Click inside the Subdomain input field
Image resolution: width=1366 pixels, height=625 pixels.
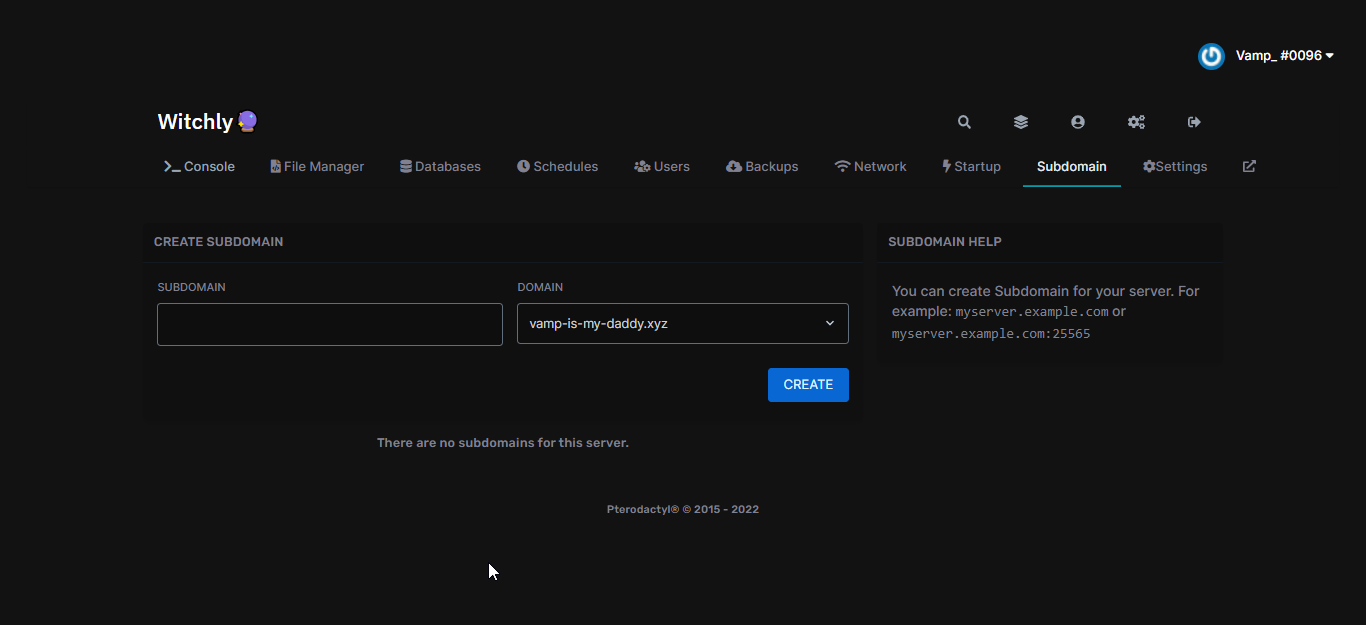[329, 323]
